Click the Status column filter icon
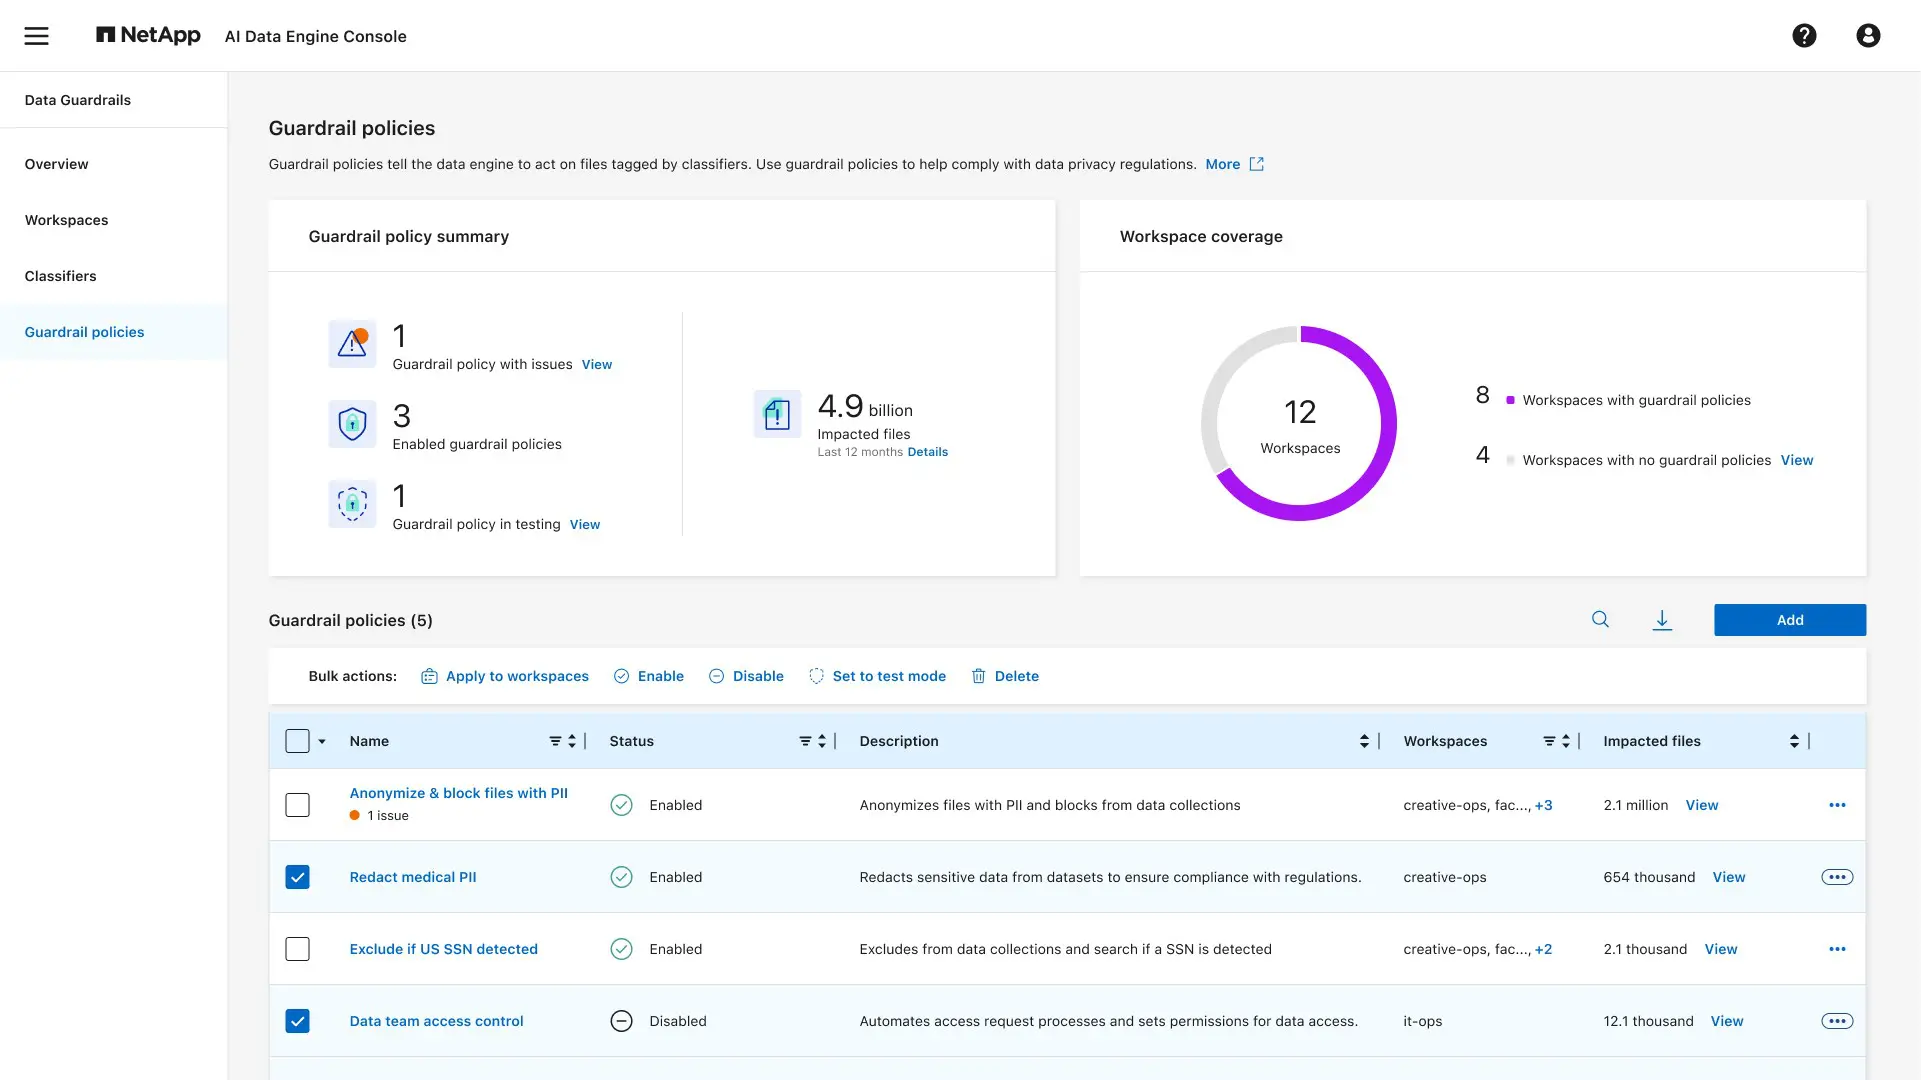Viewport: 1921px width, 1080px height. click(805, 741)
